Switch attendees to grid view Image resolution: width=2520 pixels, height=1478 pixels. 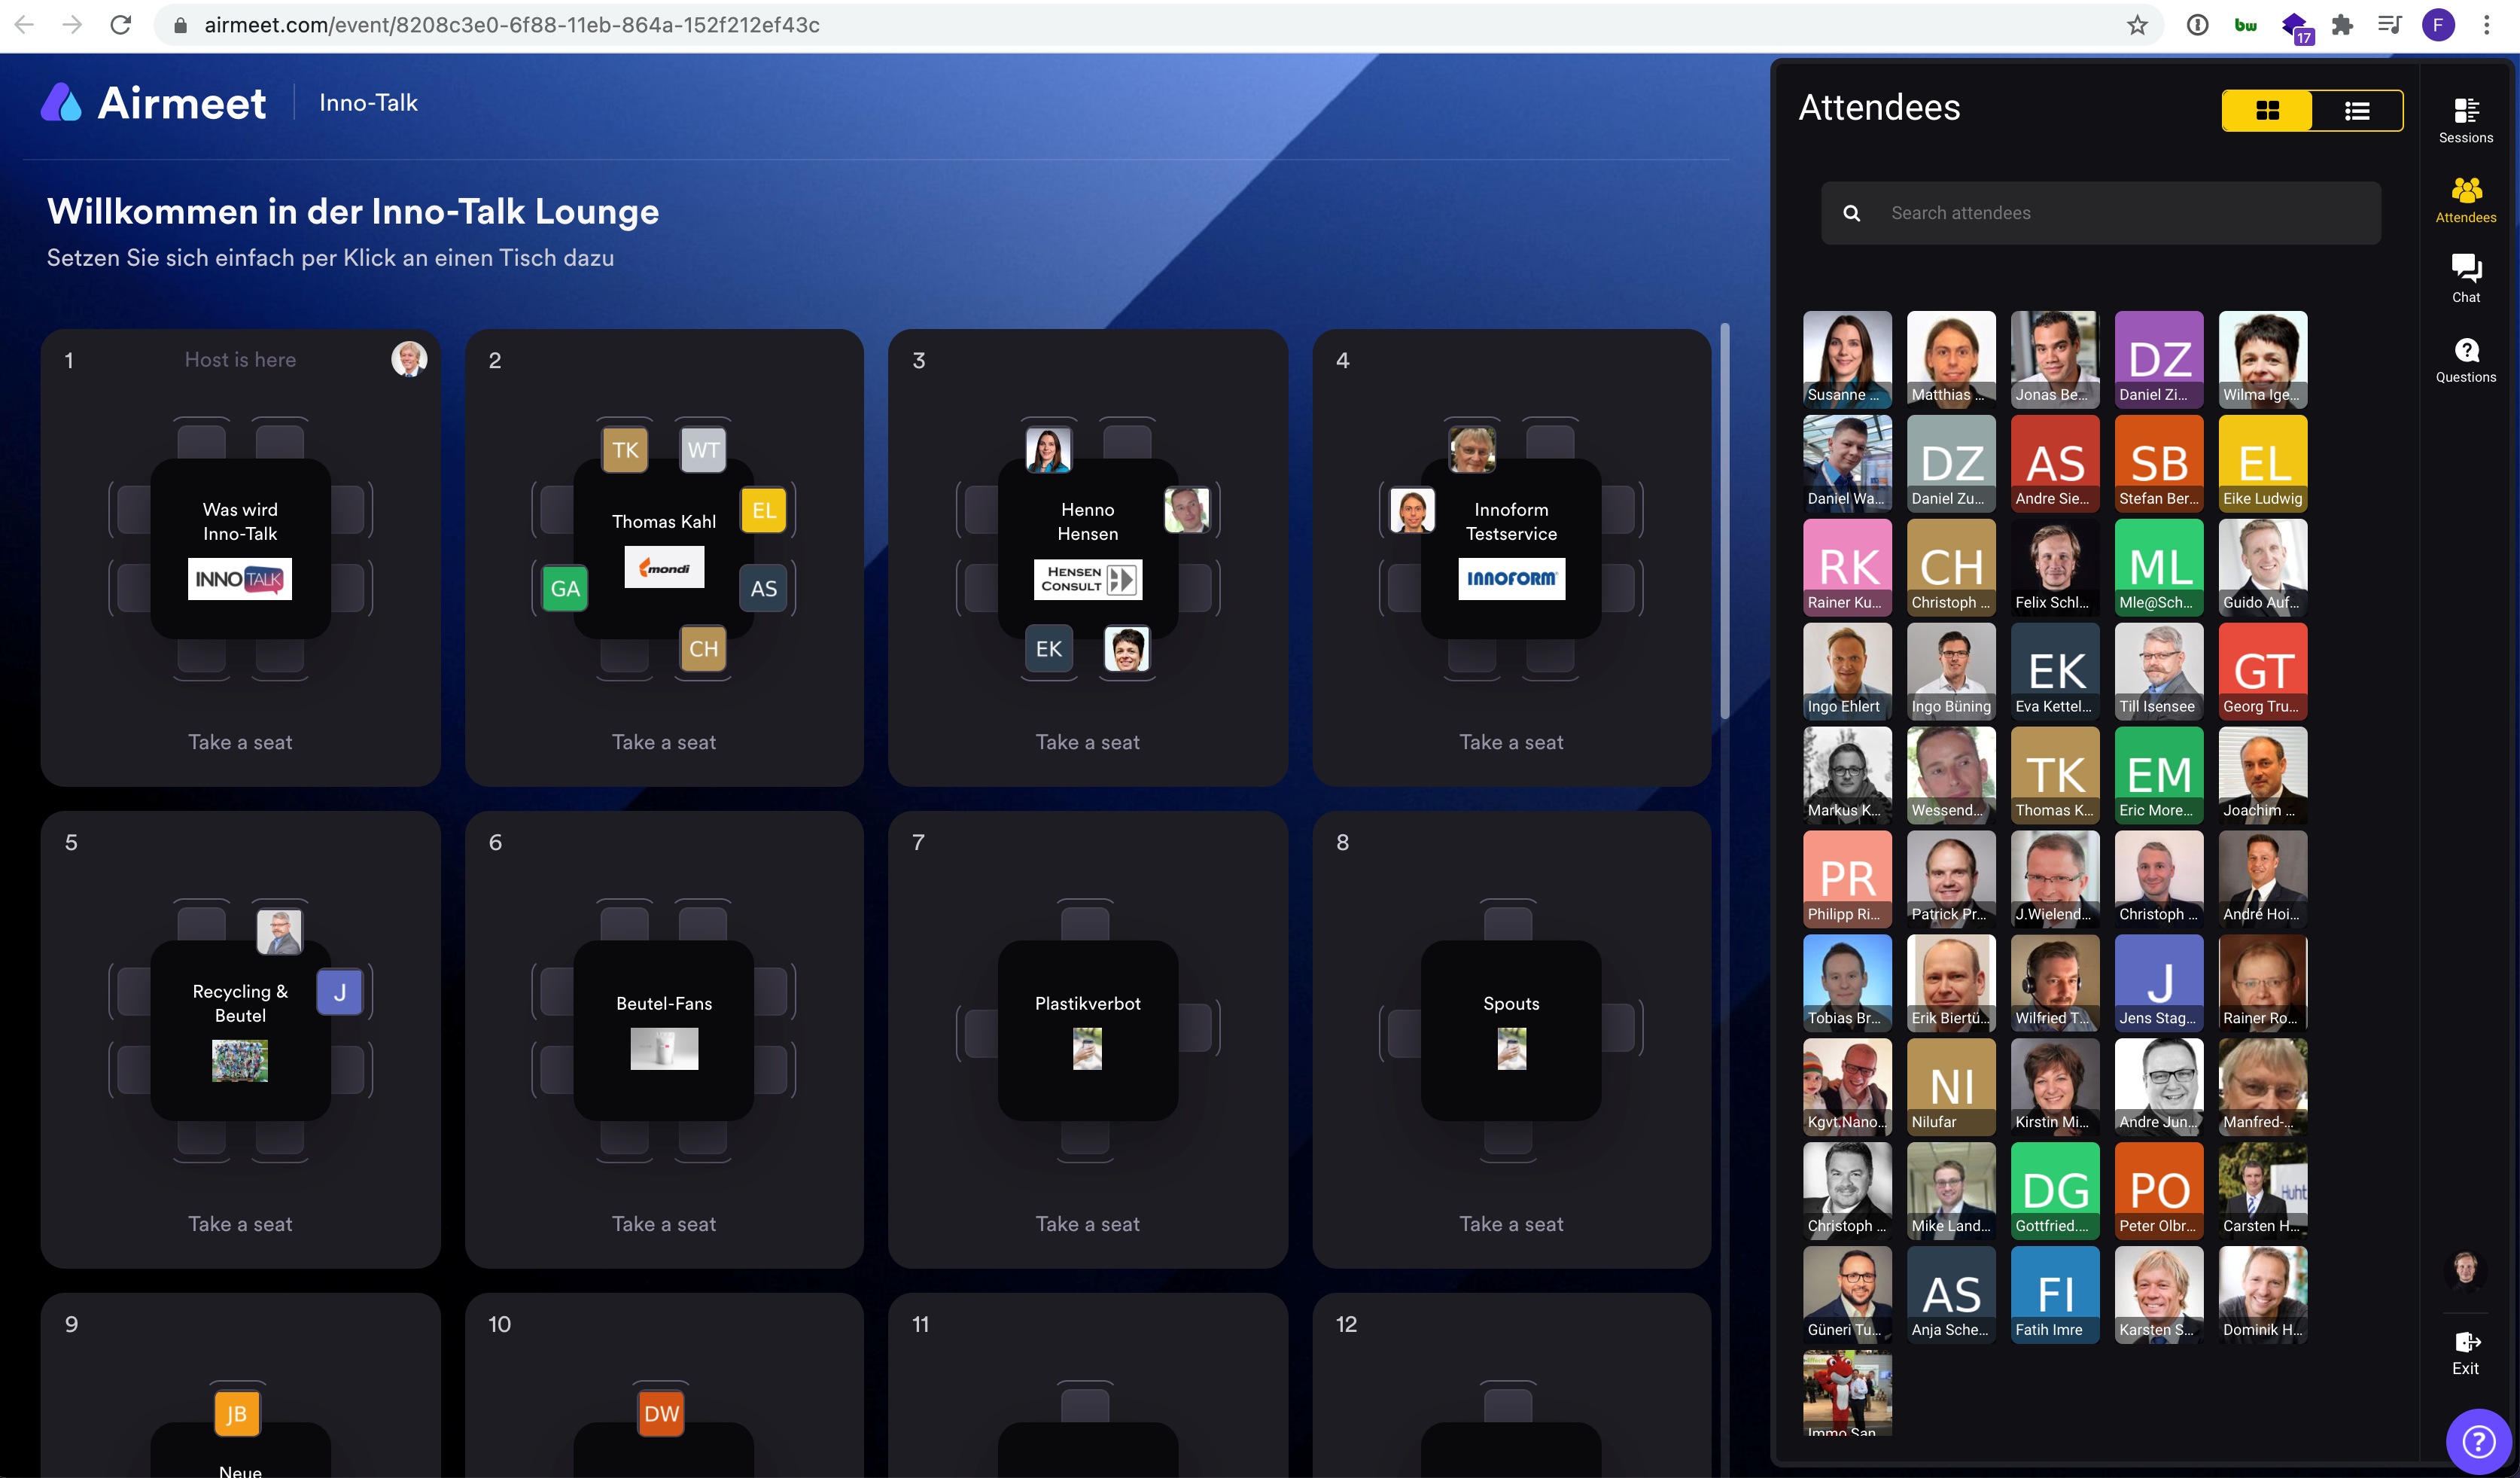(2267, 111)
